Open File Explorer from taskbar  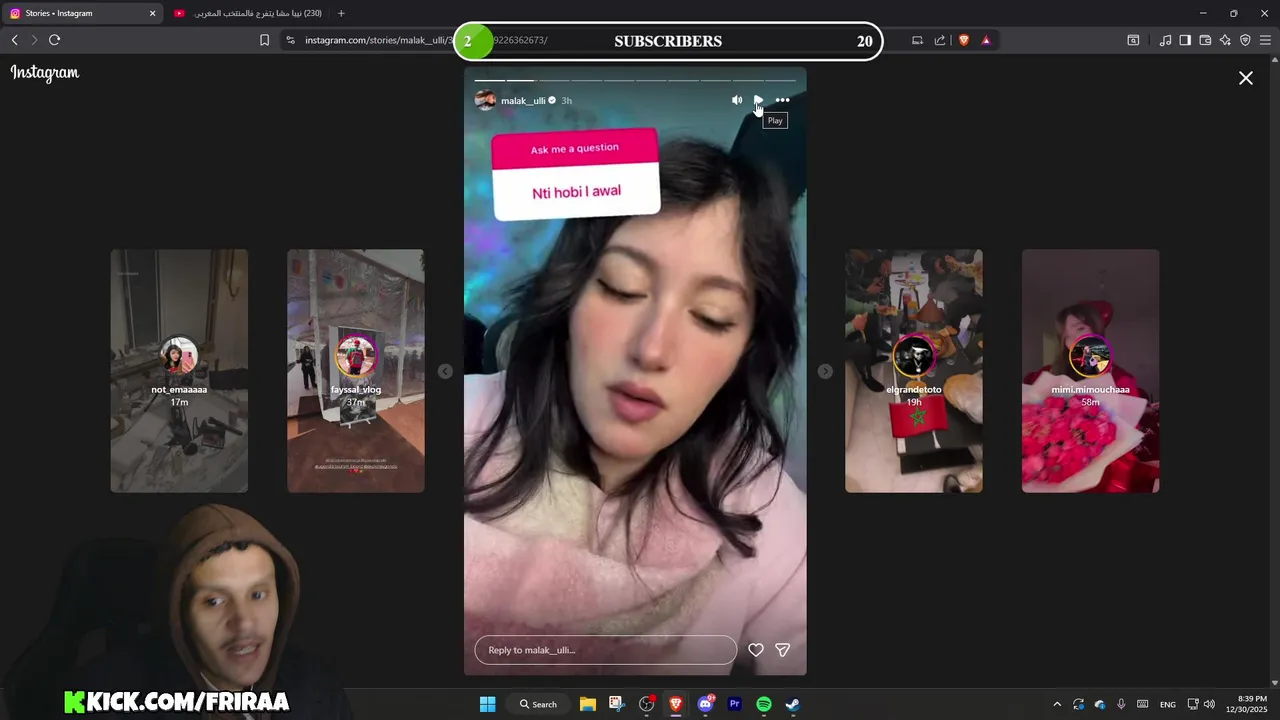pyautogui.click(x=588, y=704)
